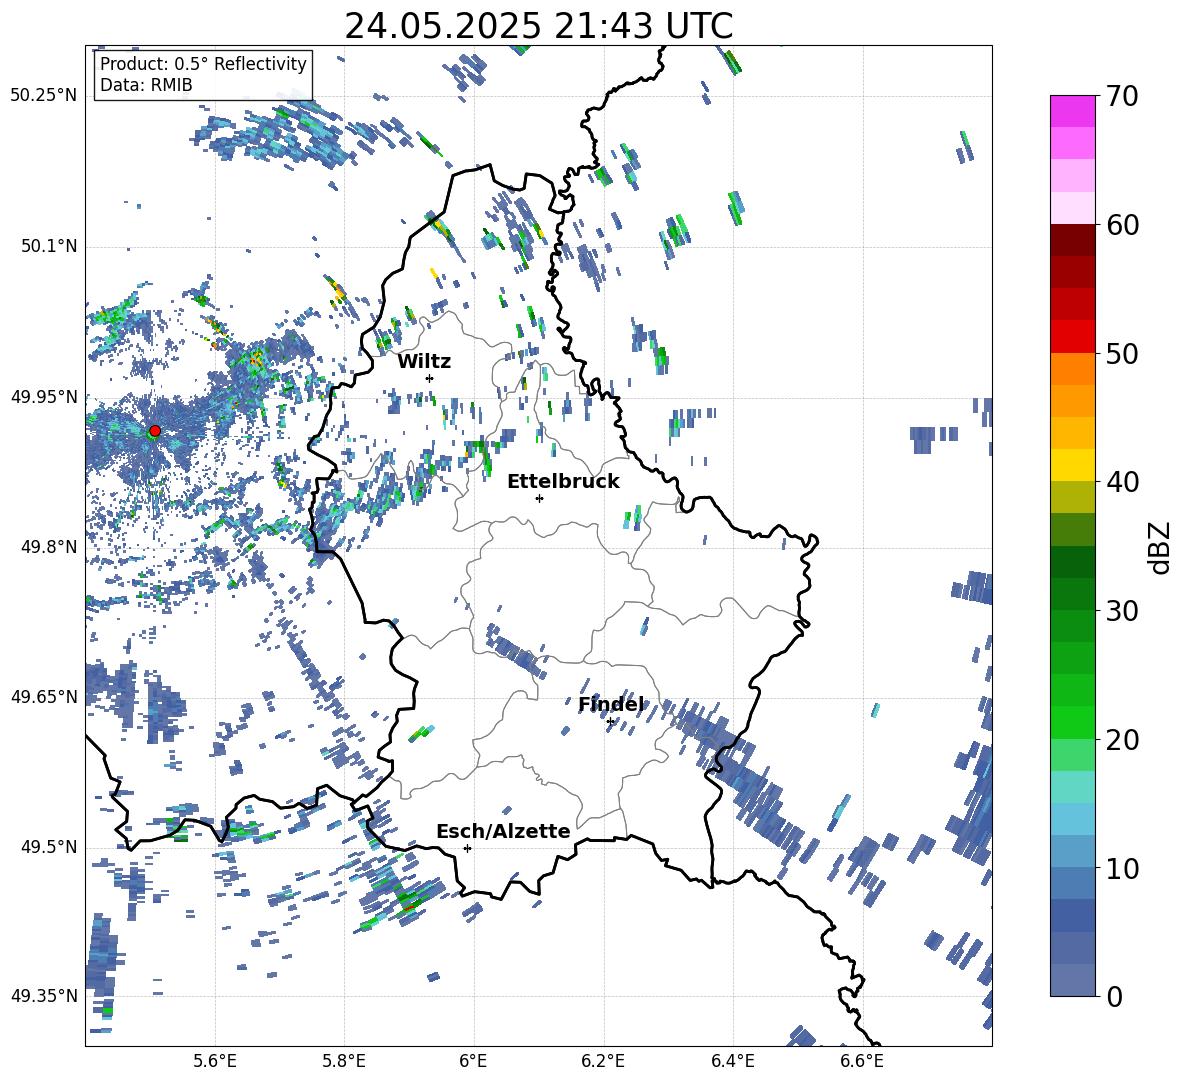Click the title 24.05.2025 21:43 UTC
The height and width of the screenshot is (1081, 1184).
click(538, 26)
